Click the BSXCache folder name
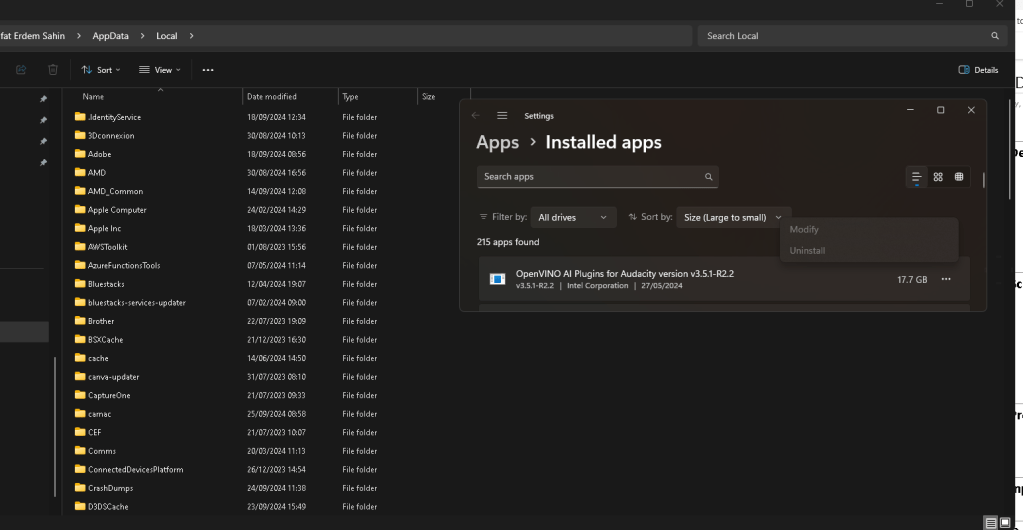1023x530 pixels. coord(105,339)
